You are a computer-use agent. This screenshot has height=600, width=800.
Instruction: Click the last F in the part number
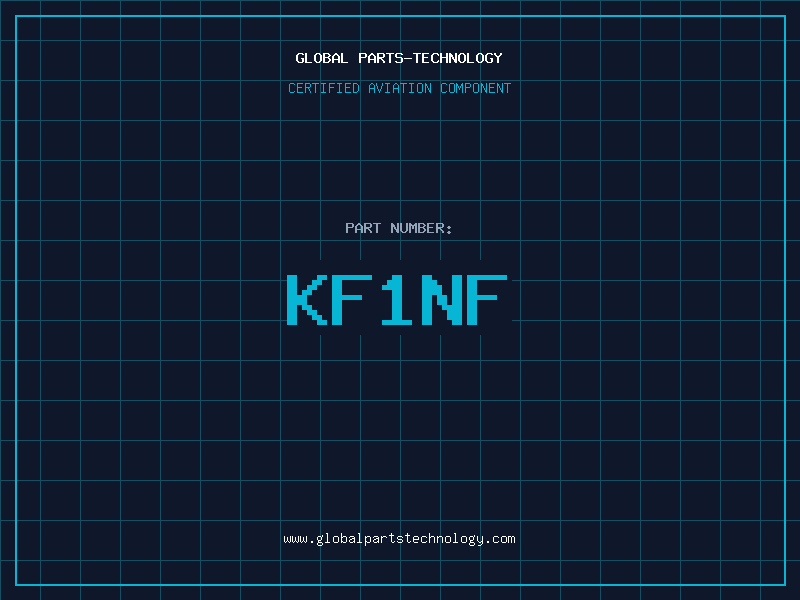pos(488,300)
